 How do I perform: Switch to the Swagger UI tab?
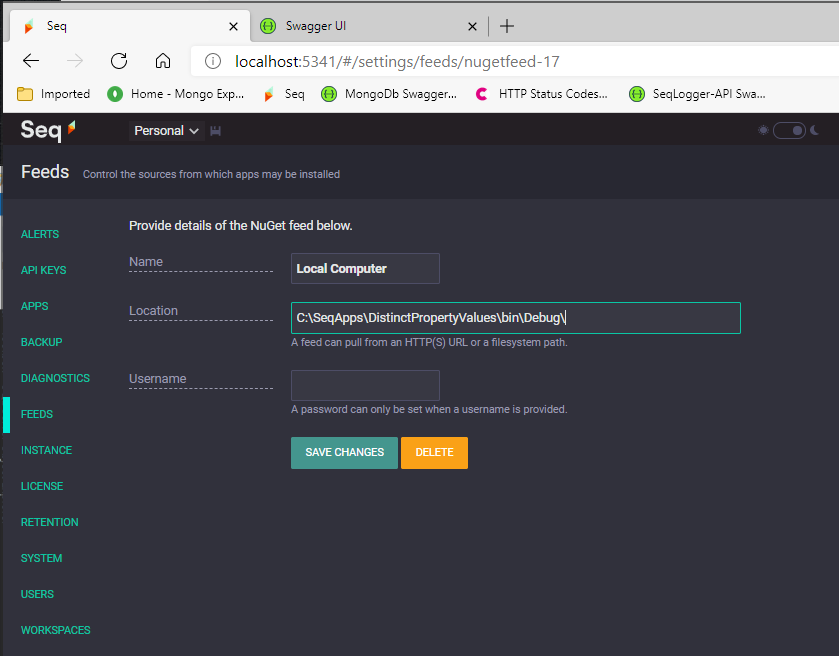click(367, 26)
